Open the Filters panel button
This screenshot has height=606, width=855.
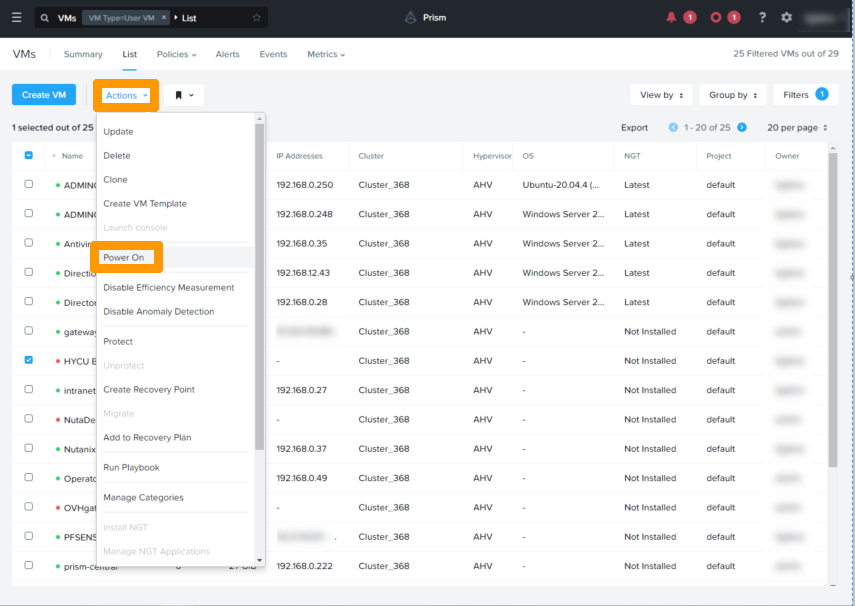click(x=805, y=95)
